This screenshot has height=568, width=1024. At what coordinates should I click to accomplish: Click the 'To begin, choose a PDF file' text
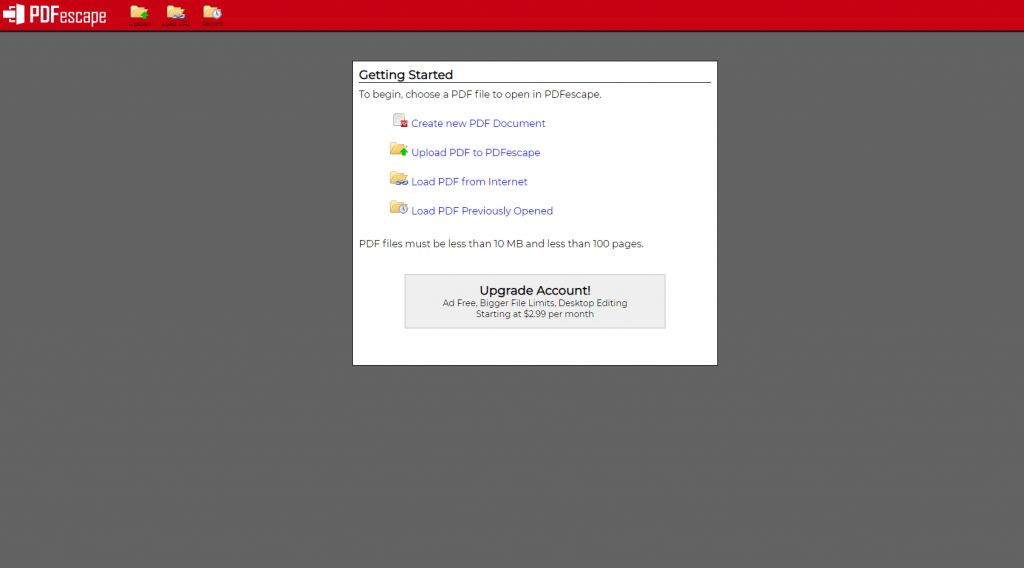(x=480, y=95)
